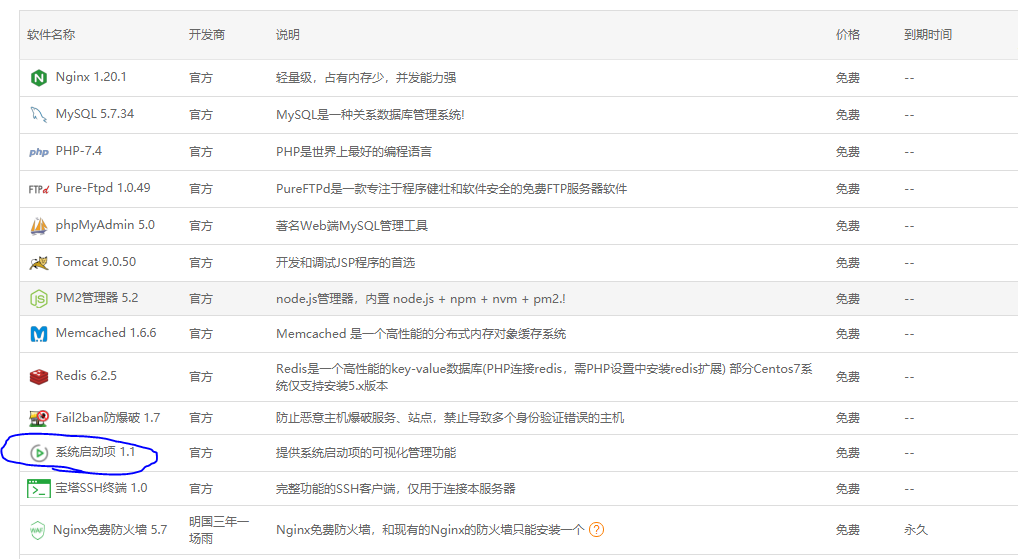
Task: Click the Nginx 1.20.1 logo icon
Action: point(39,78)
